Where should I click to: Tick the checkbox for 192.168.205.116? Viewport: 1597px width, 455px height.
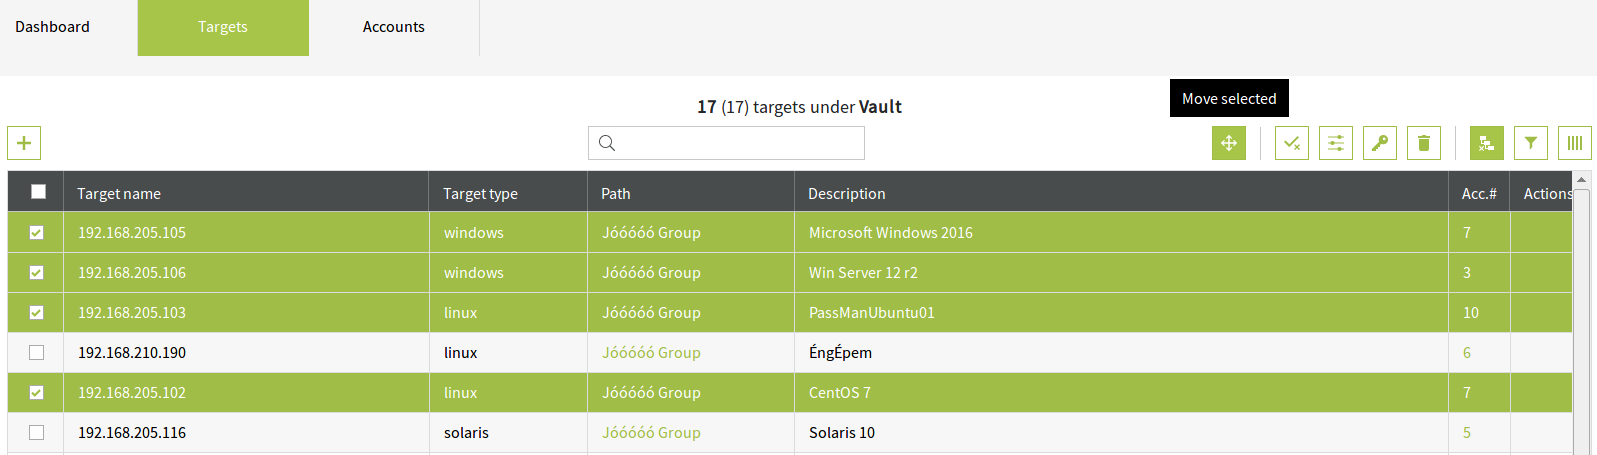tap(37, 433)
